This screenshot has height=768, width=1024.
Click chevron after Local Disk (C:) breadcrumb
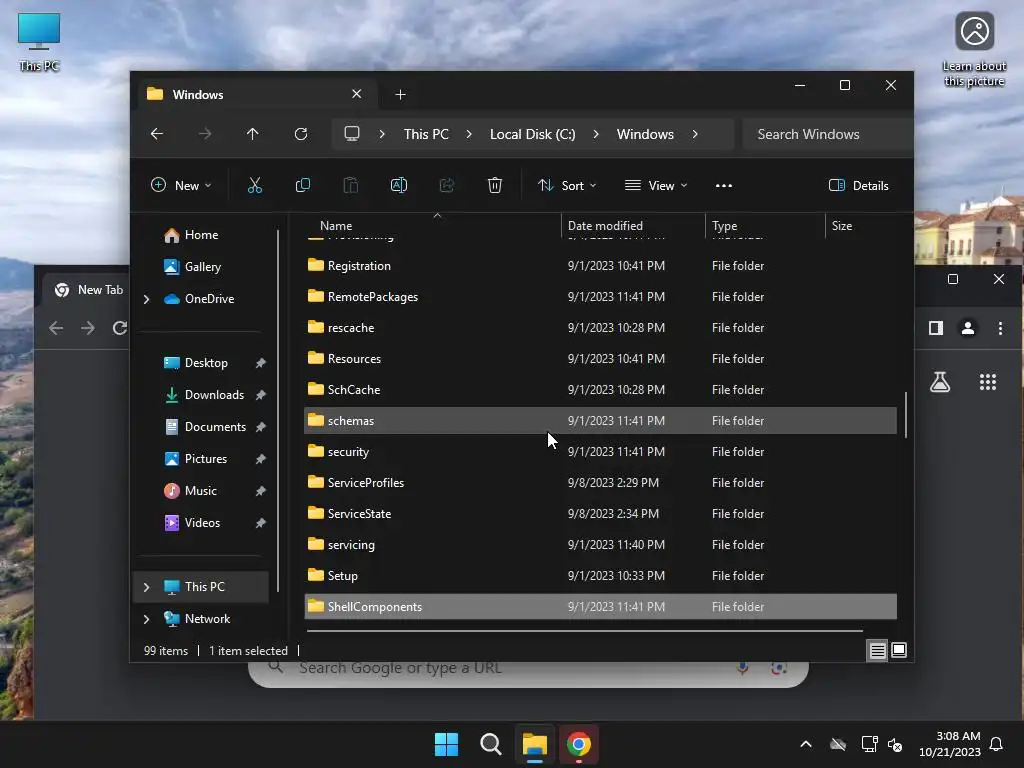596,134
